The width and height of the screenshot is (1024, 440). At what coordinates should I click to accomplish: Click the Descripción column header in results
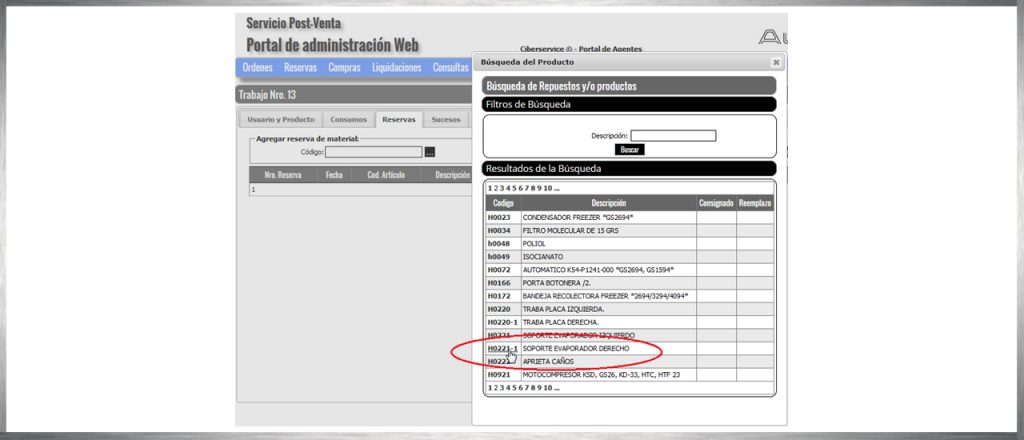[608, 203]
